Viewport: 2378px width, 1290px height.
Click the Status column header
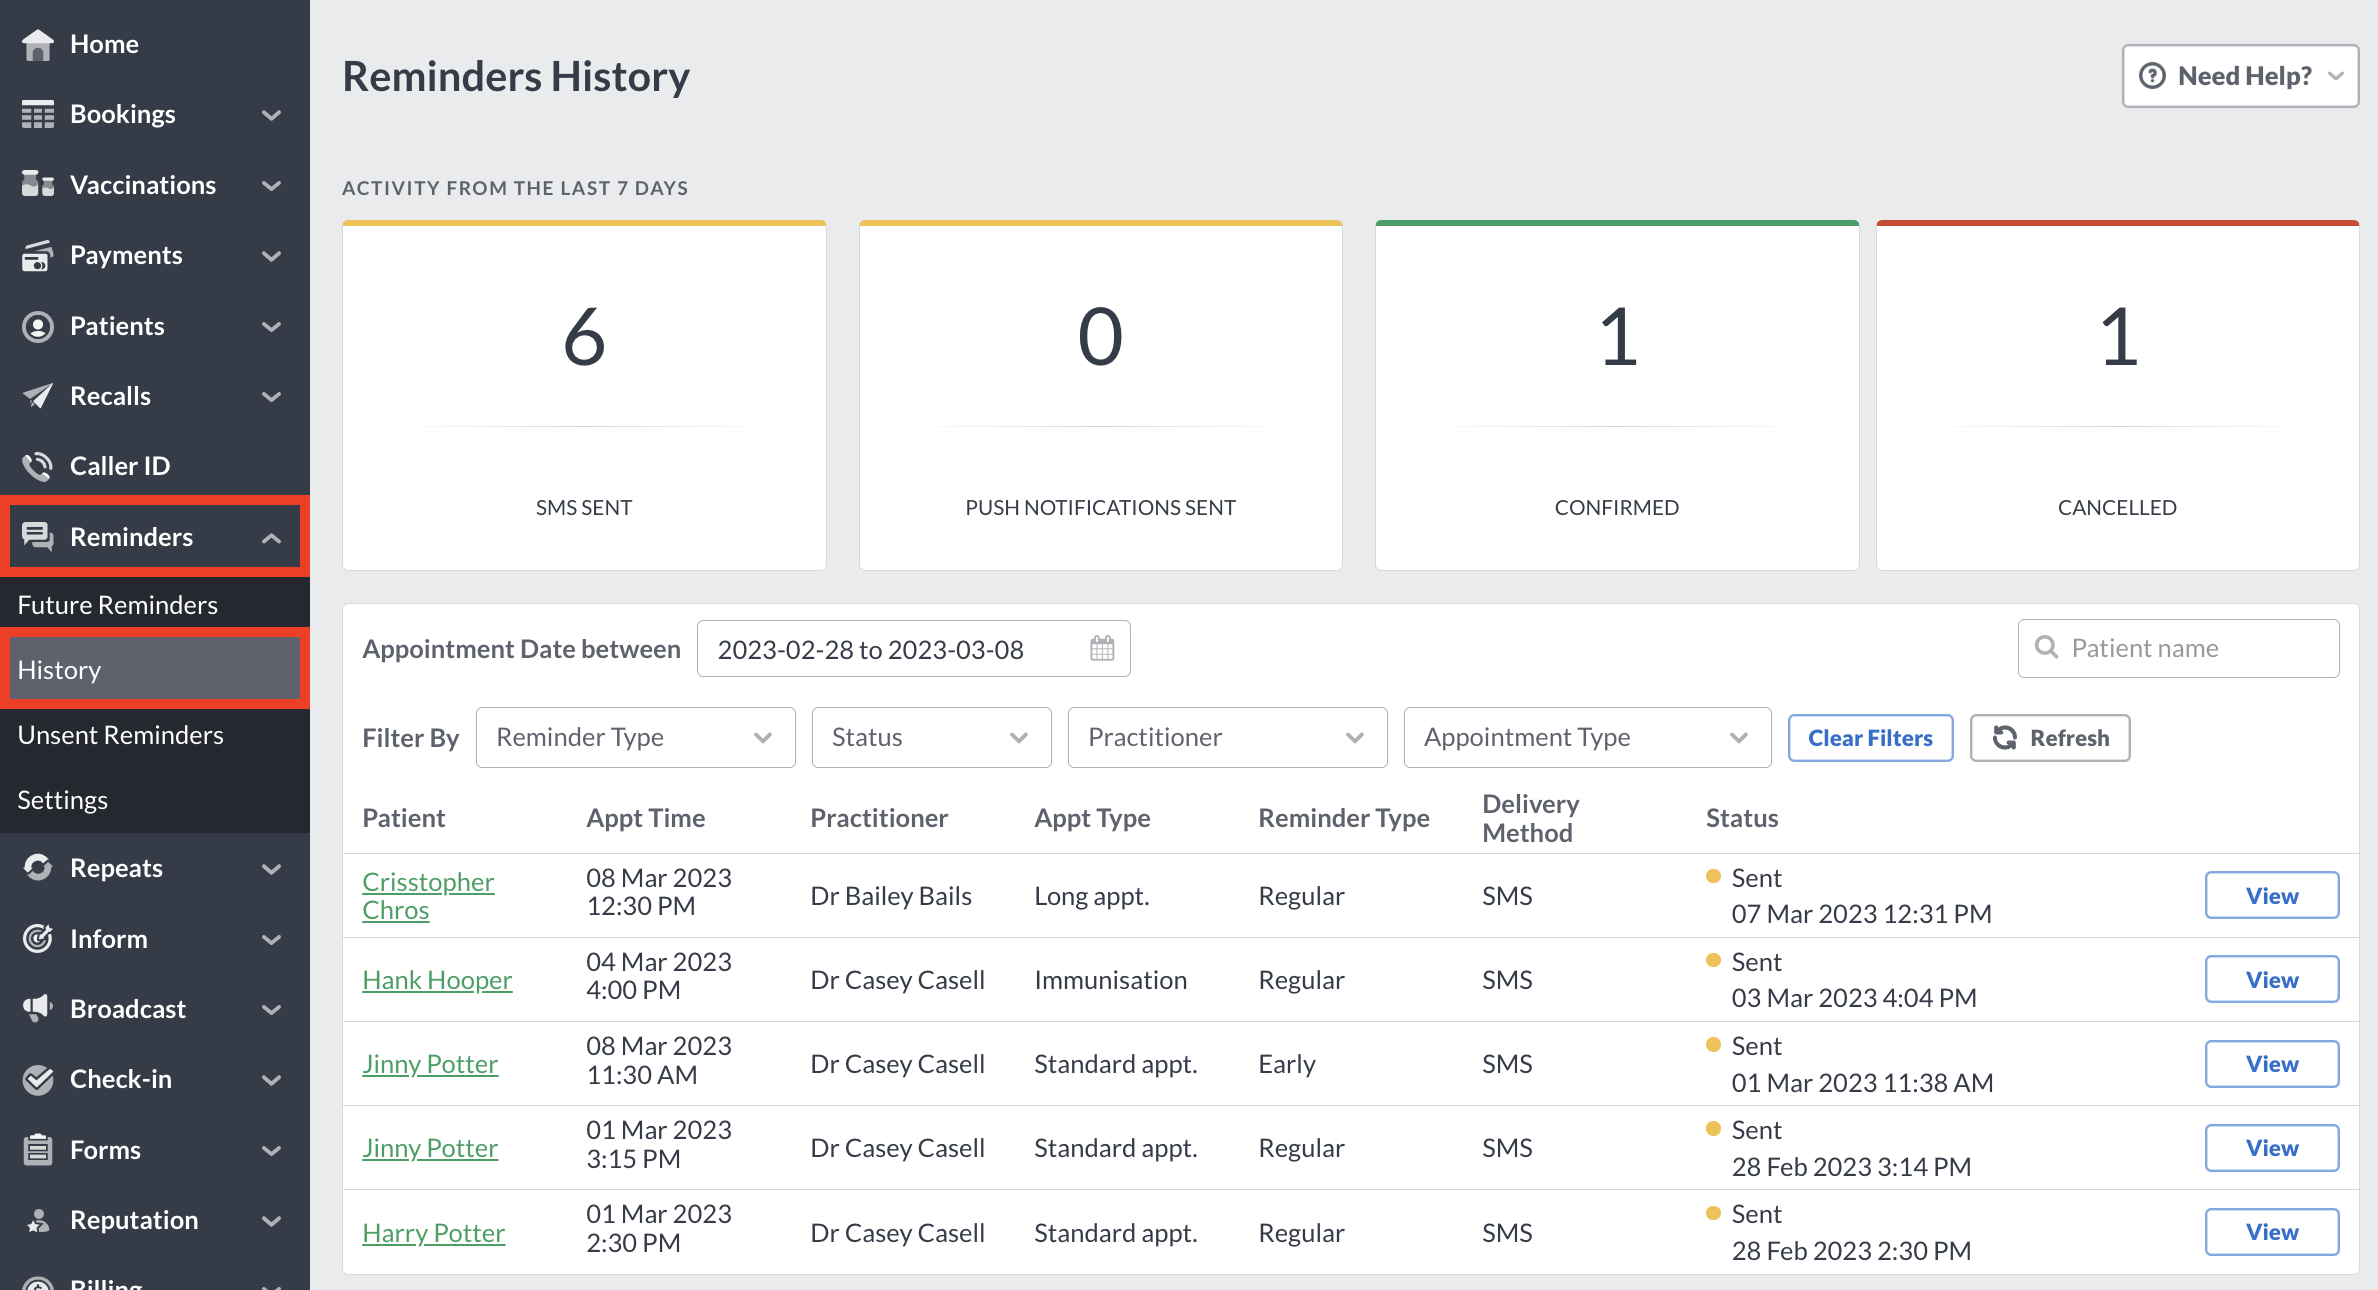[x=1742, y=818]
